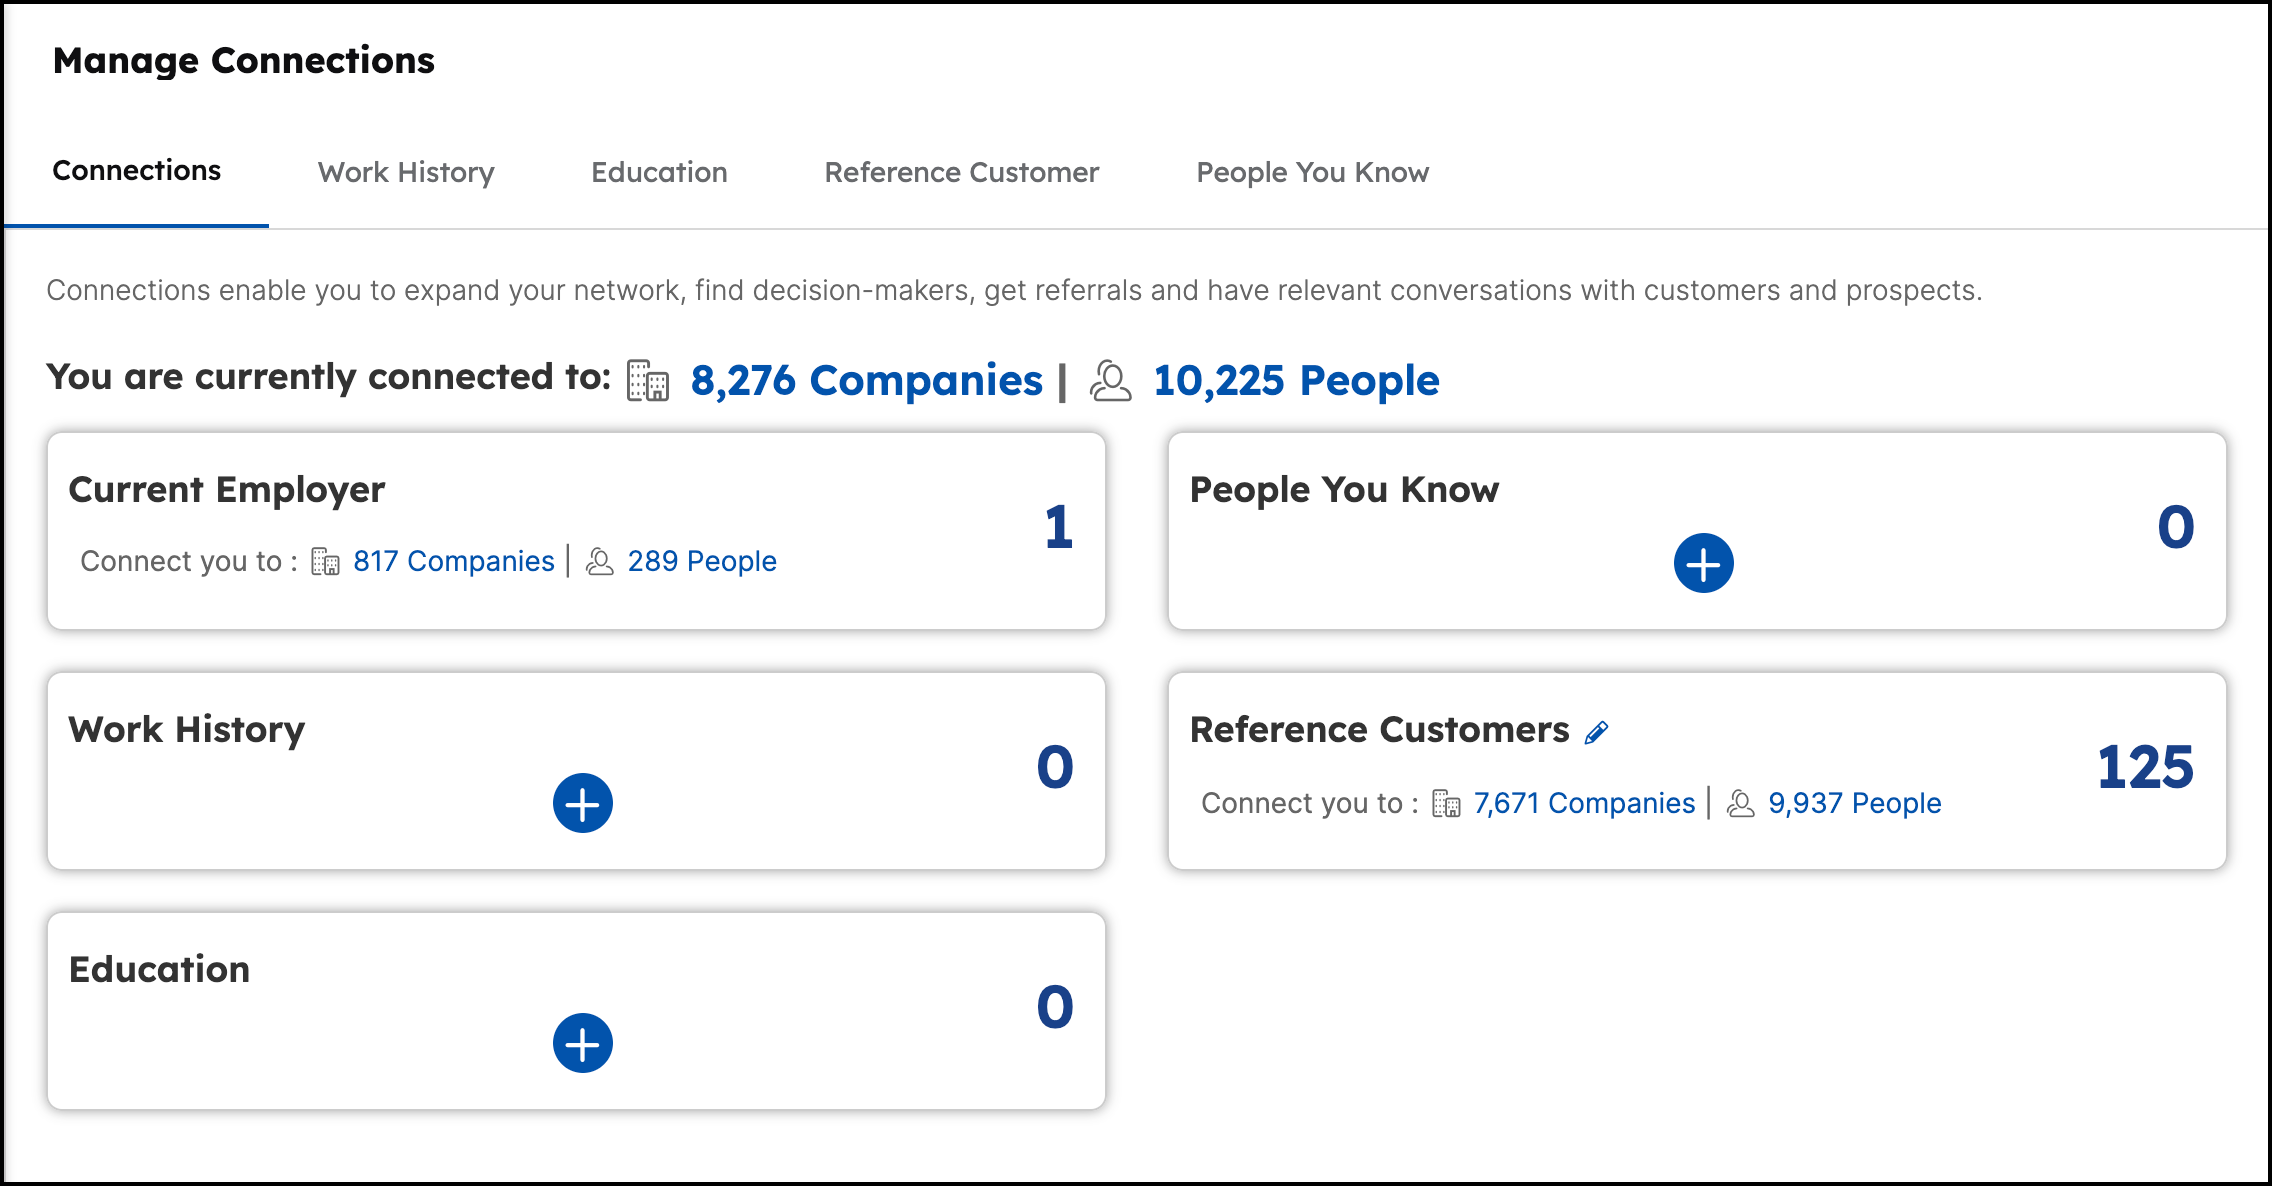The image size is (2272, 1186).
Task: Click the Education count 0
Action: click(x=1055, y=1007)
